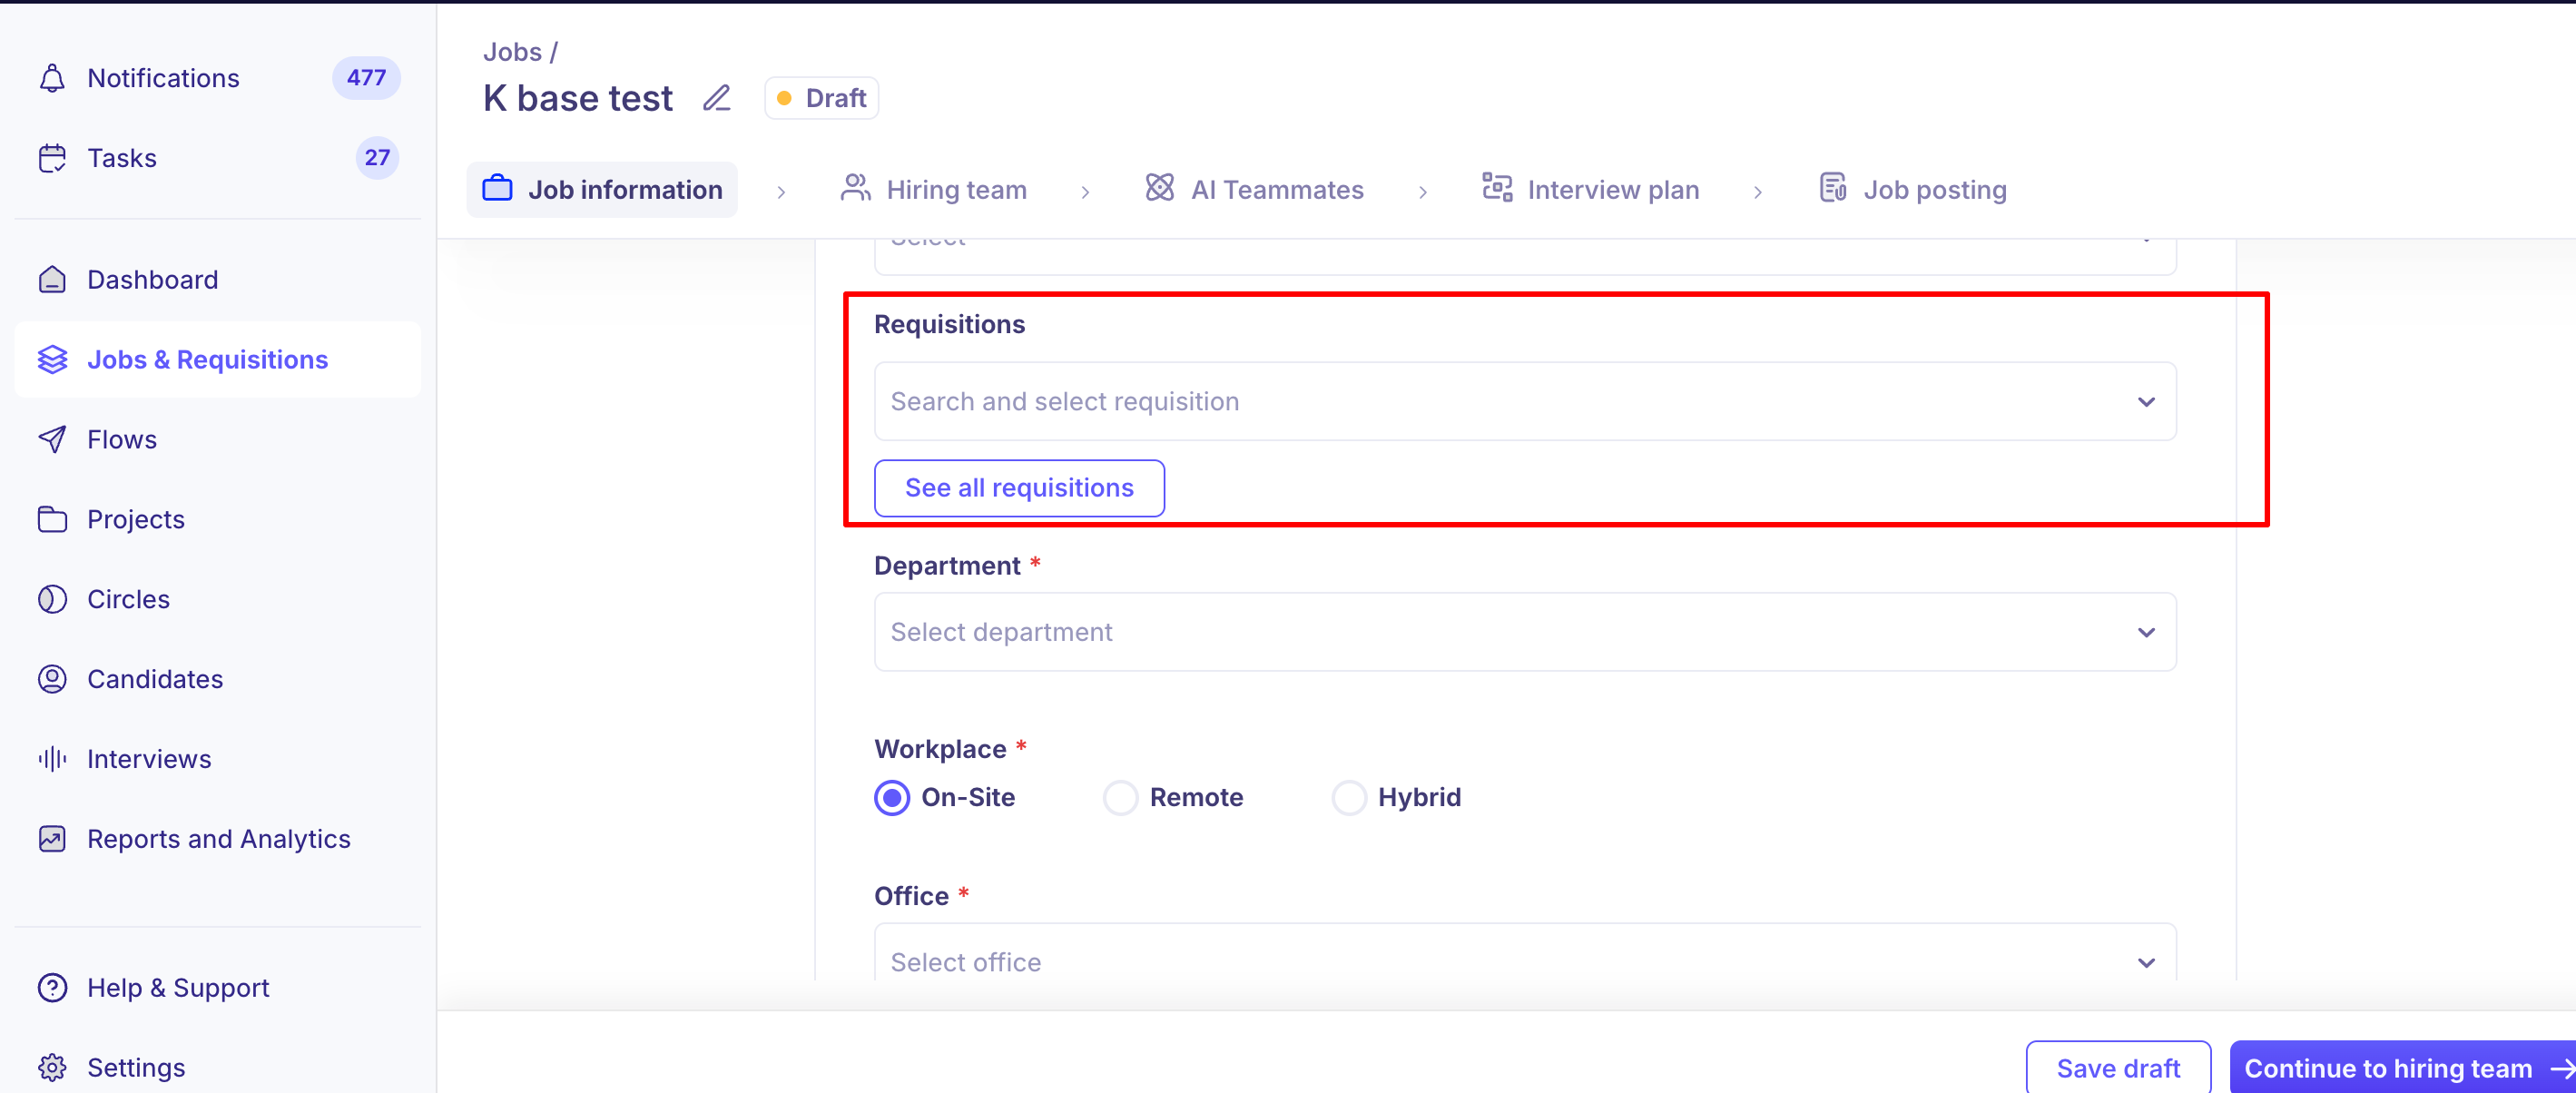Viewport: 2576px width, 1093px height.
Task: Click the Jobs & Requisitions layers icon
Action: pyautogui.click(x=52, y=360)
